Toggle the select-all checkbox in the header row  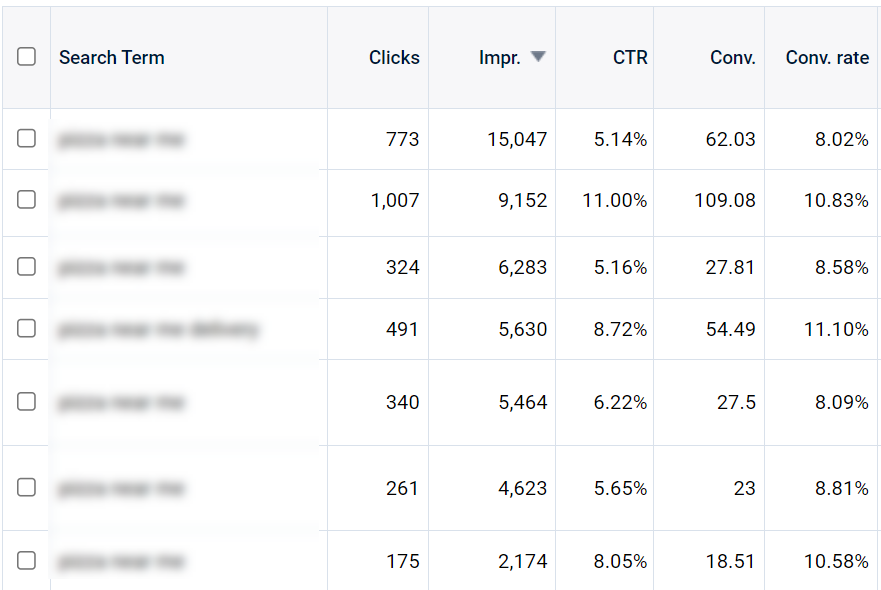pyautogui.click(x=27, y=57)
